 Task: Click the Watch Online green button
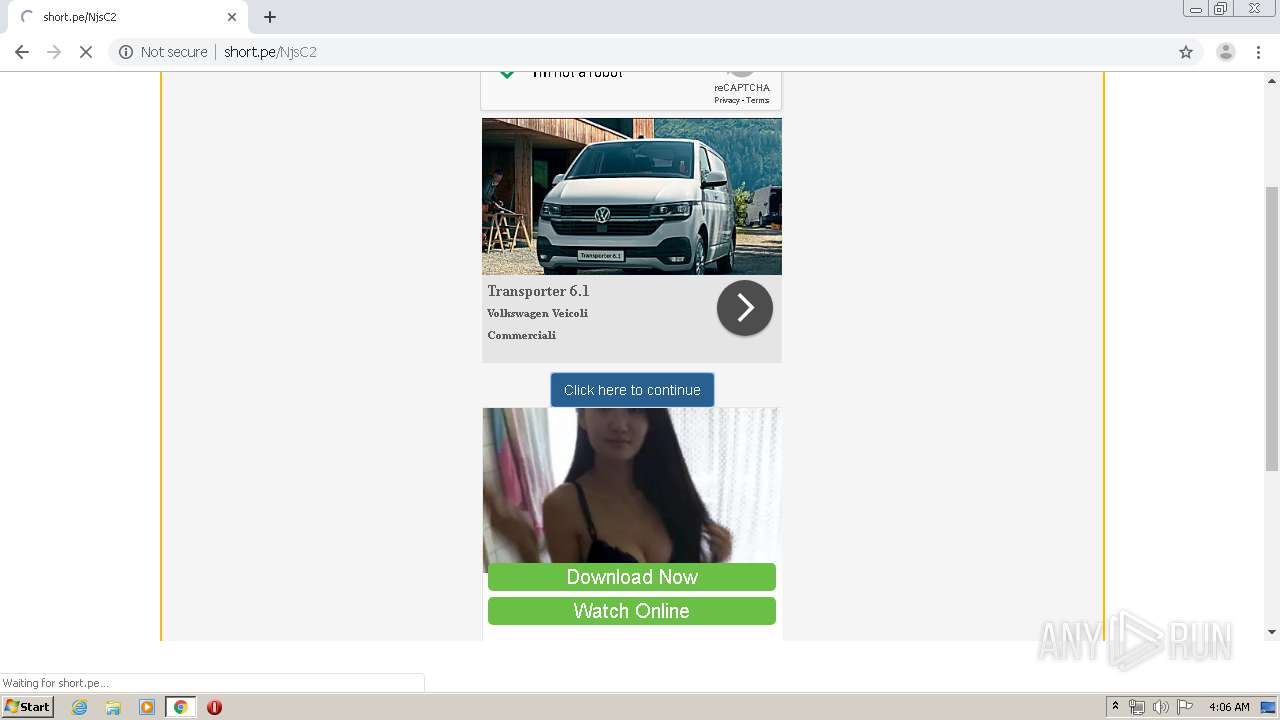632,611
